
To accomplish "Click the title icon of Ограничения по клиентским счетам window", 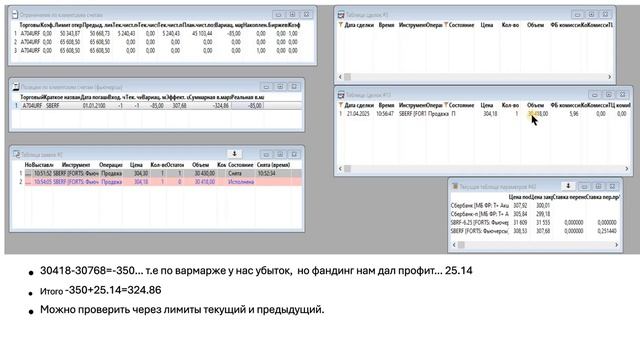I will click(15, 15).
